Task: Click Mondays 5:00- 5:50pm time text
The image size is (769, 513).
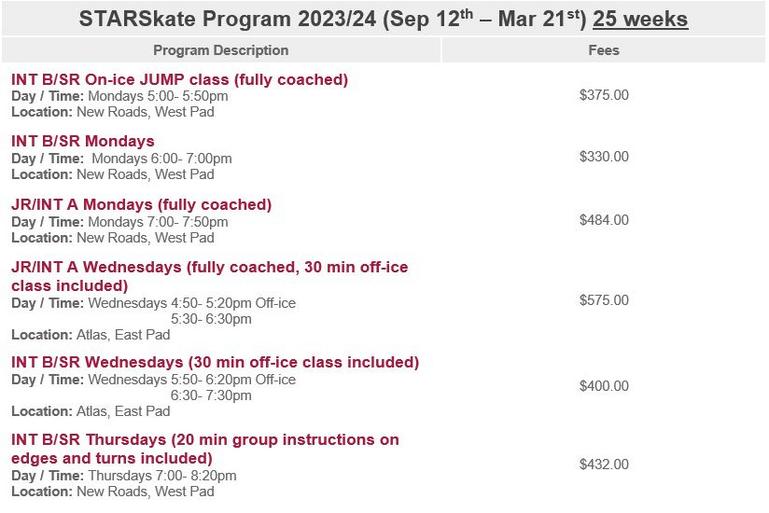Action: tap(158, 96)
